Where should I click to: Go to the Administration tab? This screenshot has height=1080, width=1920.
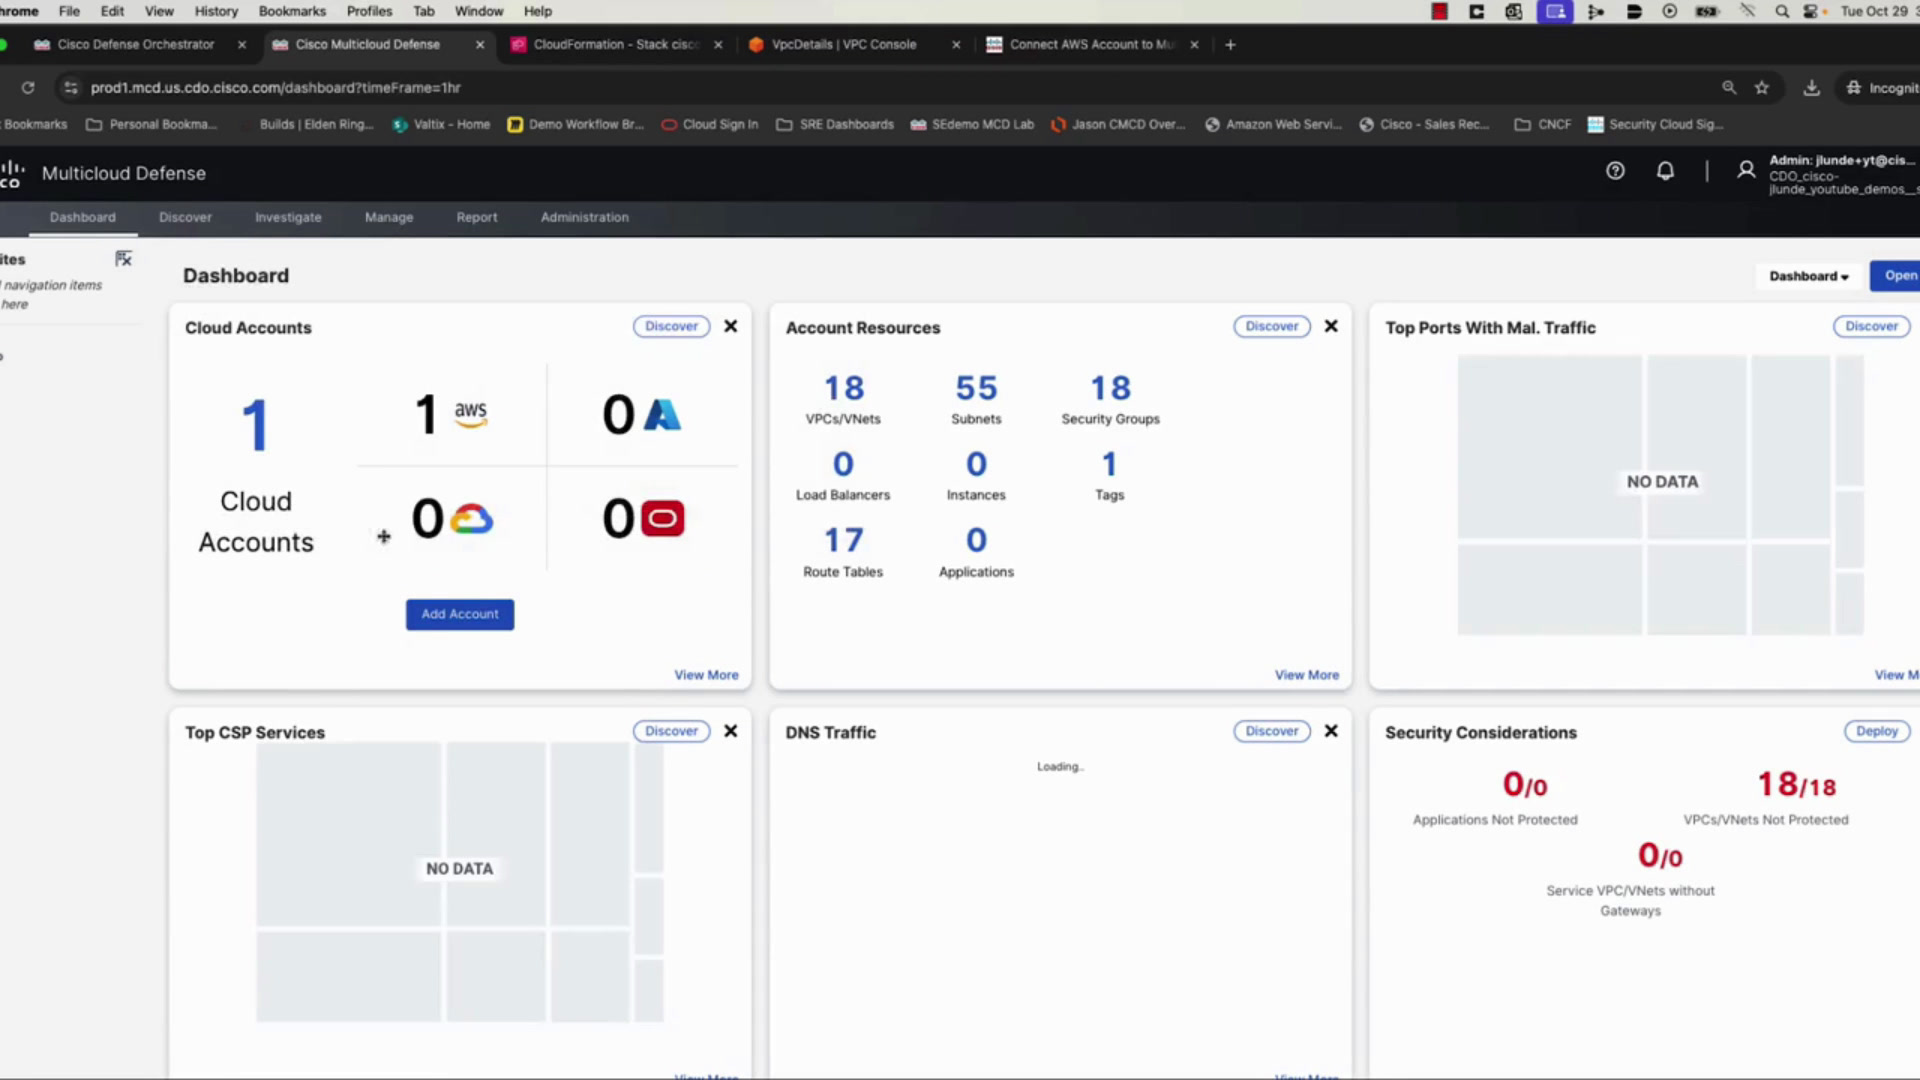tap(585, 217)
